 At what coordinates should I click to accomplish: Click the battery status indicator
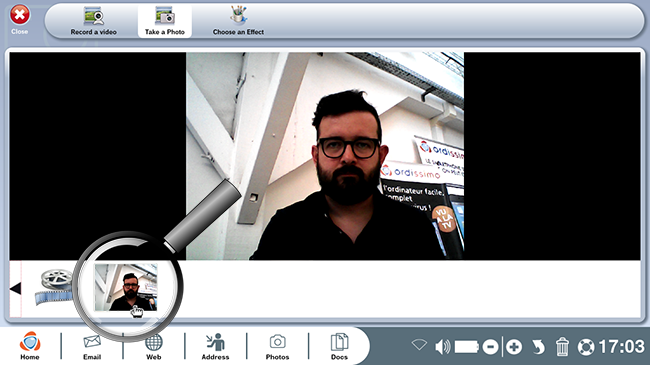click(x=467, y=347)
